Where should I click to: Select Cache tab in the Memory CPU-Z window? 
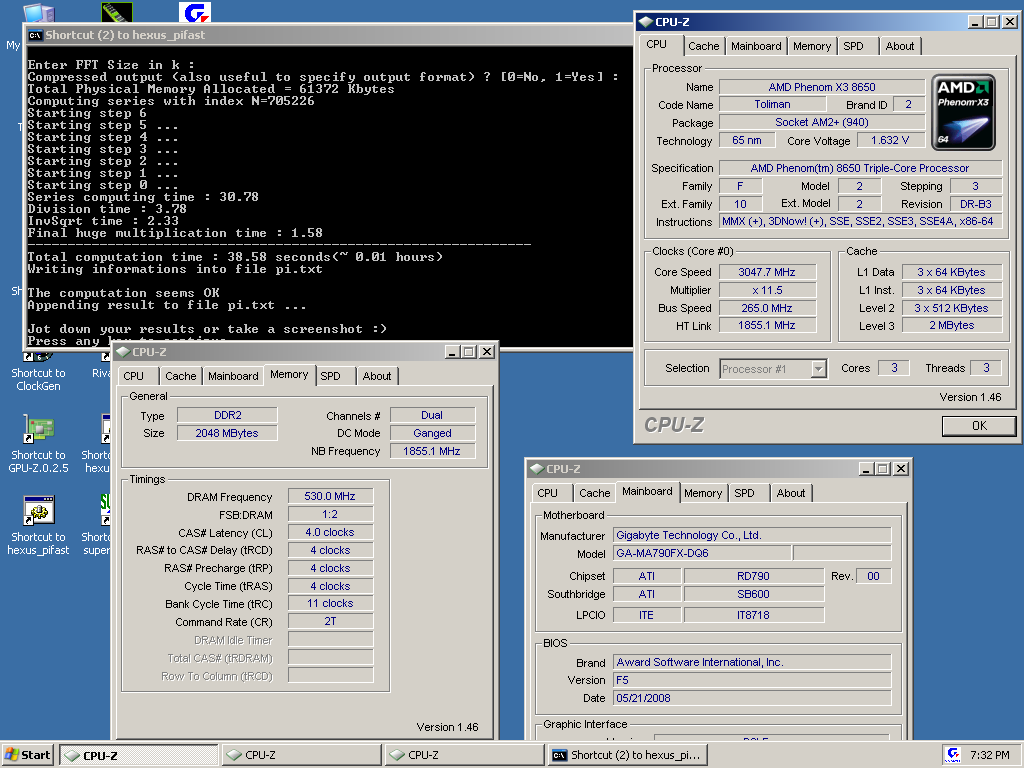click(x=180, y=376)
